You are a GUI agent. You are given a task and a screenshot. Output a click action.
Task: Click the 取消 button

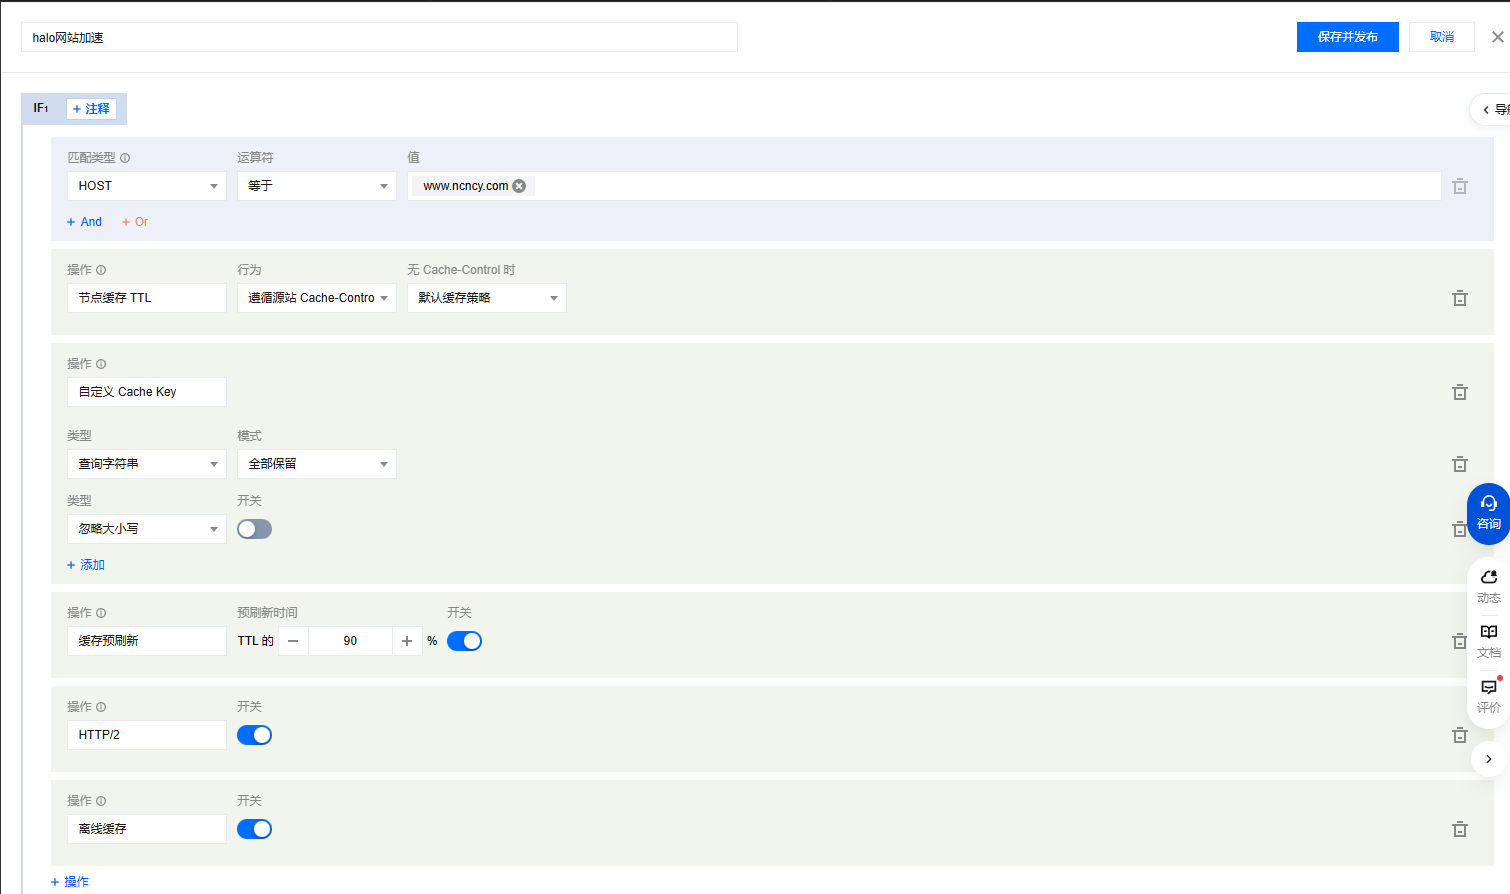click(x=1441, y=37)
